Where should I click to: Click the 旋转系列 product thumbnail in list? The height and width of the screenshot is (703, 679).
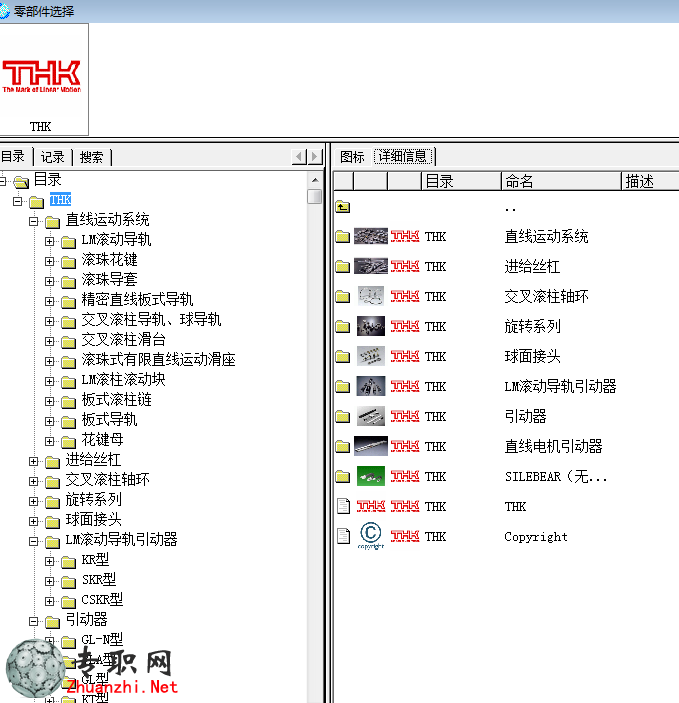point(370,326)
